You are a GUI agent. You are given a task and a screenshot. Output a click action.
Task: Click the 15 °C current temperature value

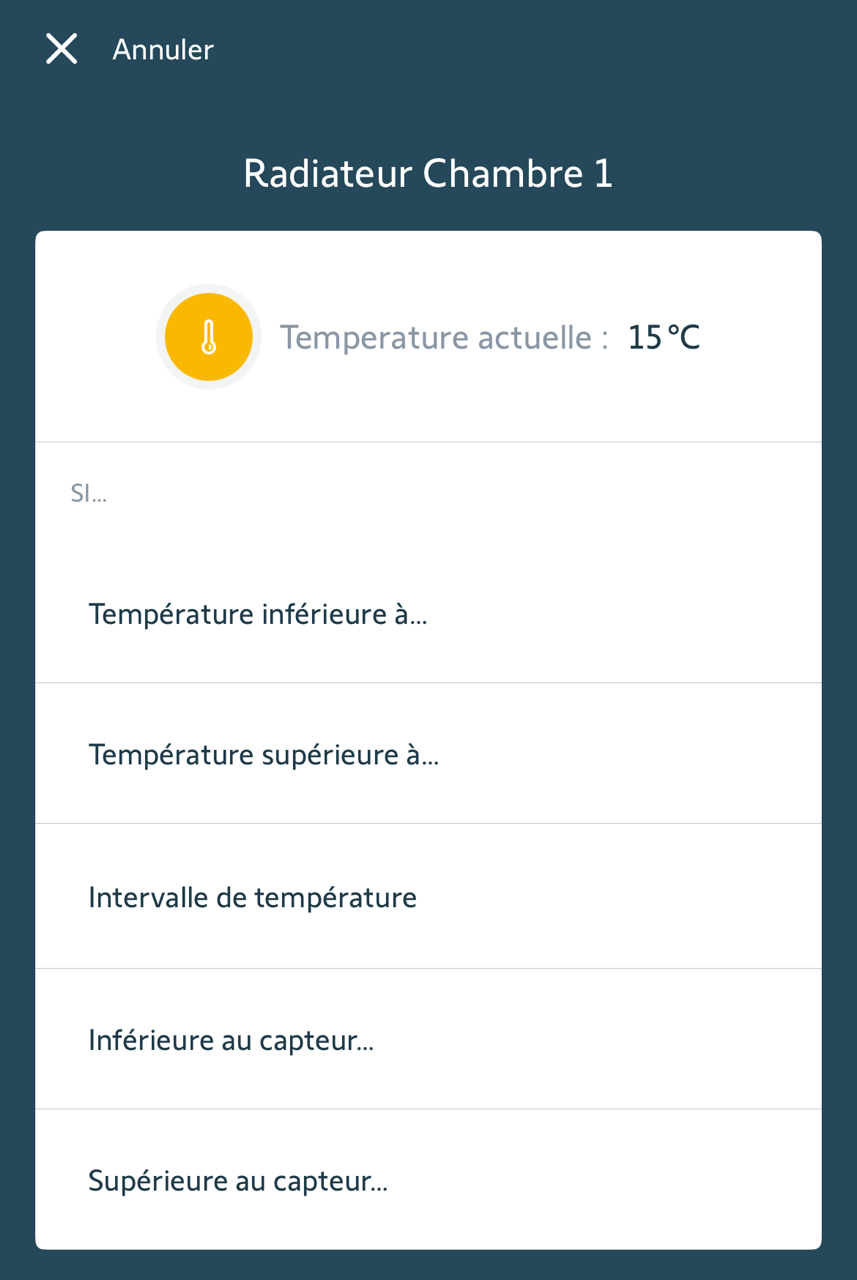tap(663, 338)
